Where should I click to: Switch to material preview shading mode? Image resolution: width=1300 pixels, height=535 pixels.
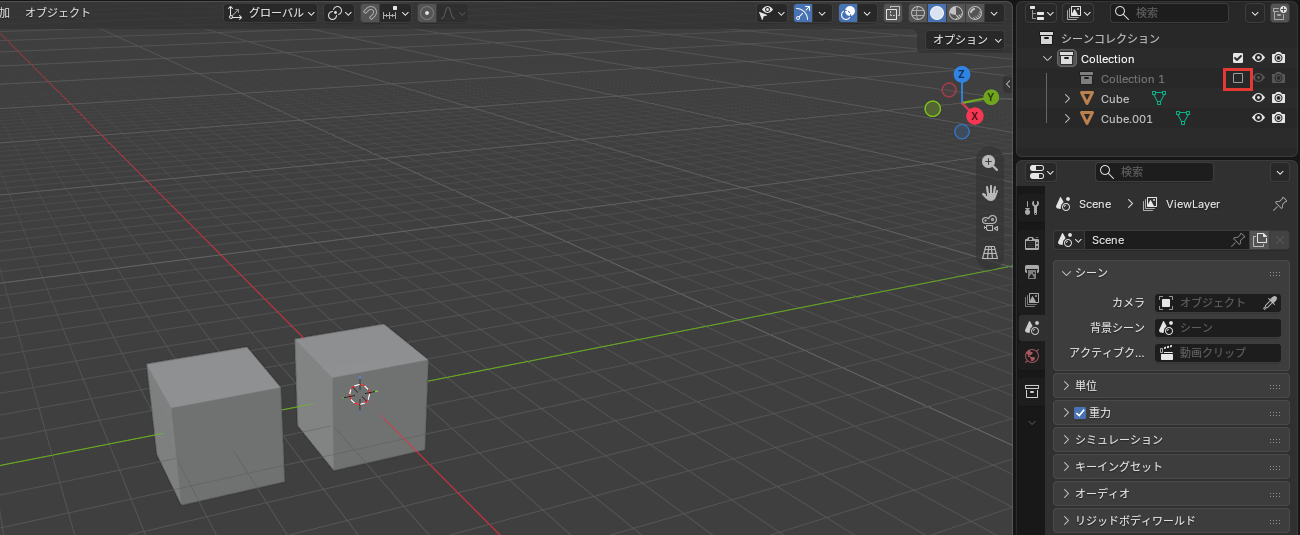954,13
